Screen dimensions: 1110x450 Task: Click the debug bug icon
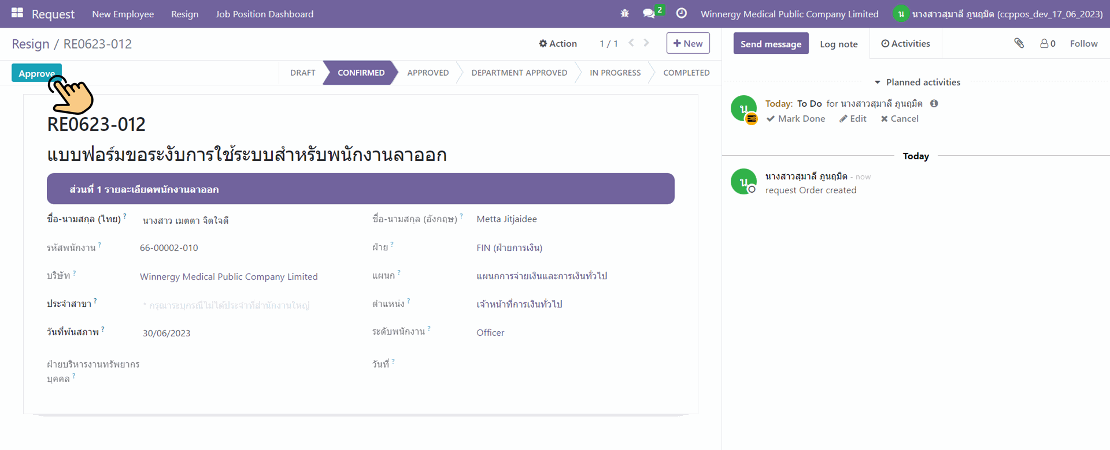pyautogui.click(x=625, y=14)
